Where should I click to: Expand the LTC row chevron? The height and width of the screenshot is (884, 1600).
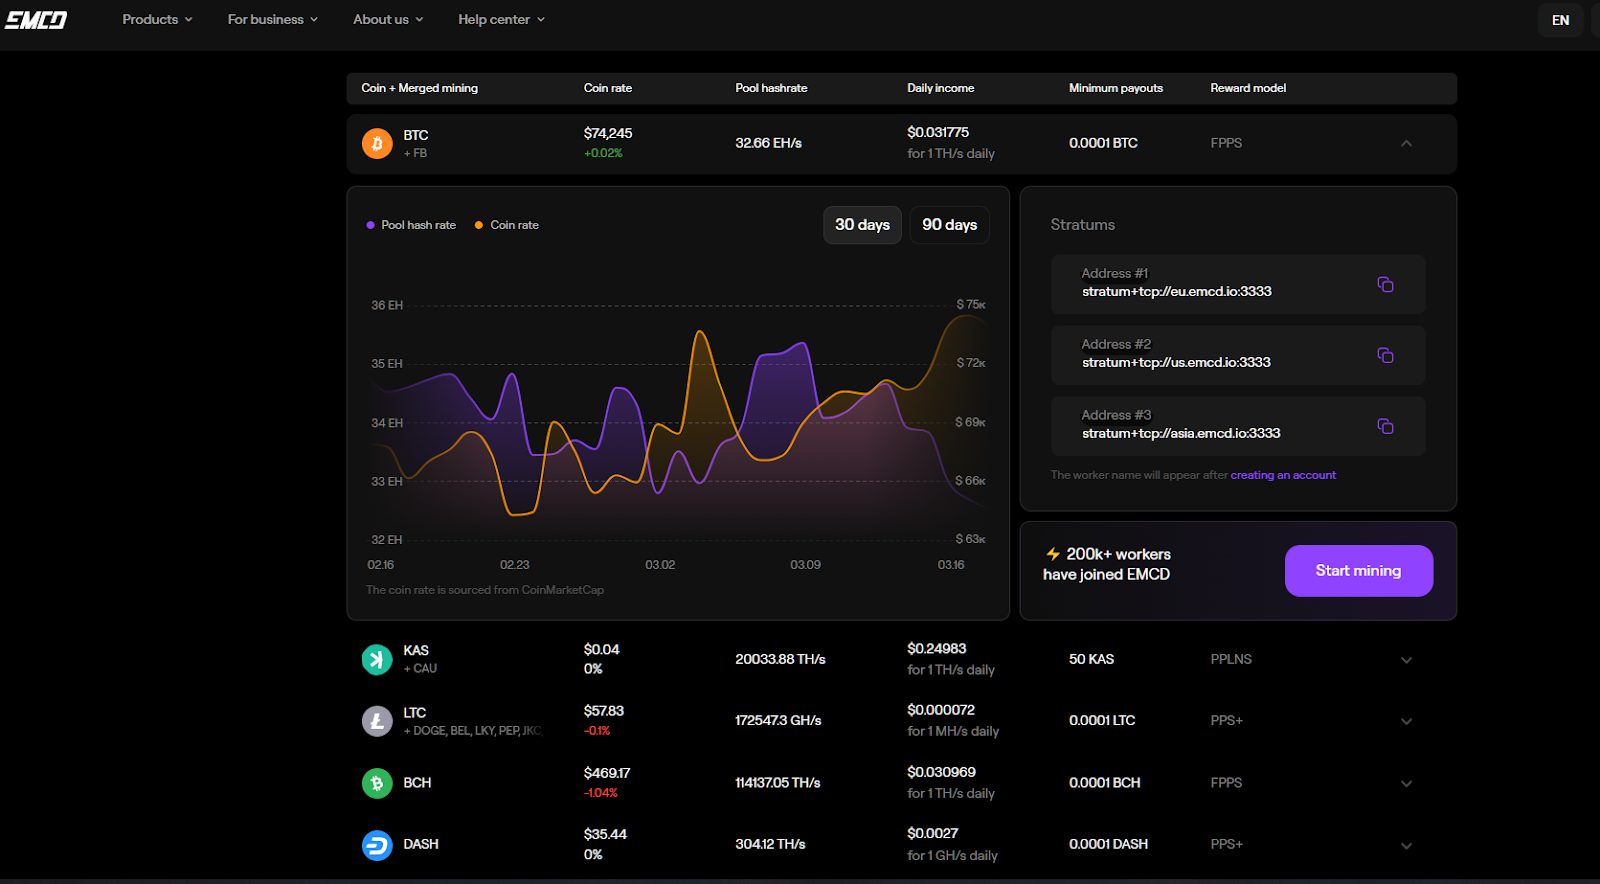(1406, 721)
